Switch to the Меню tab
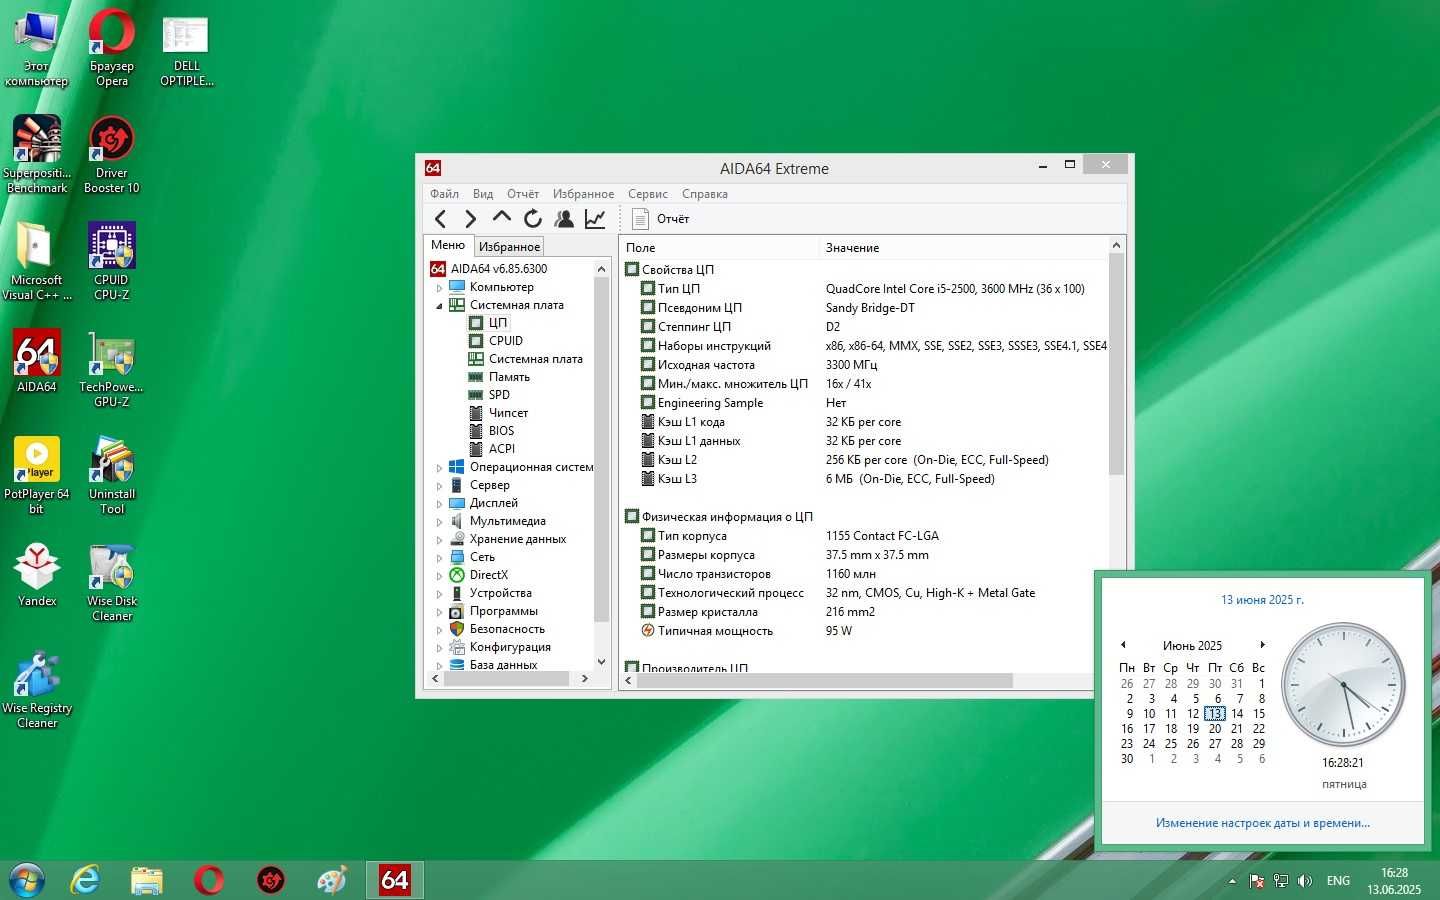The width and height of the screenshot is (1440, 900). [448, 245]
